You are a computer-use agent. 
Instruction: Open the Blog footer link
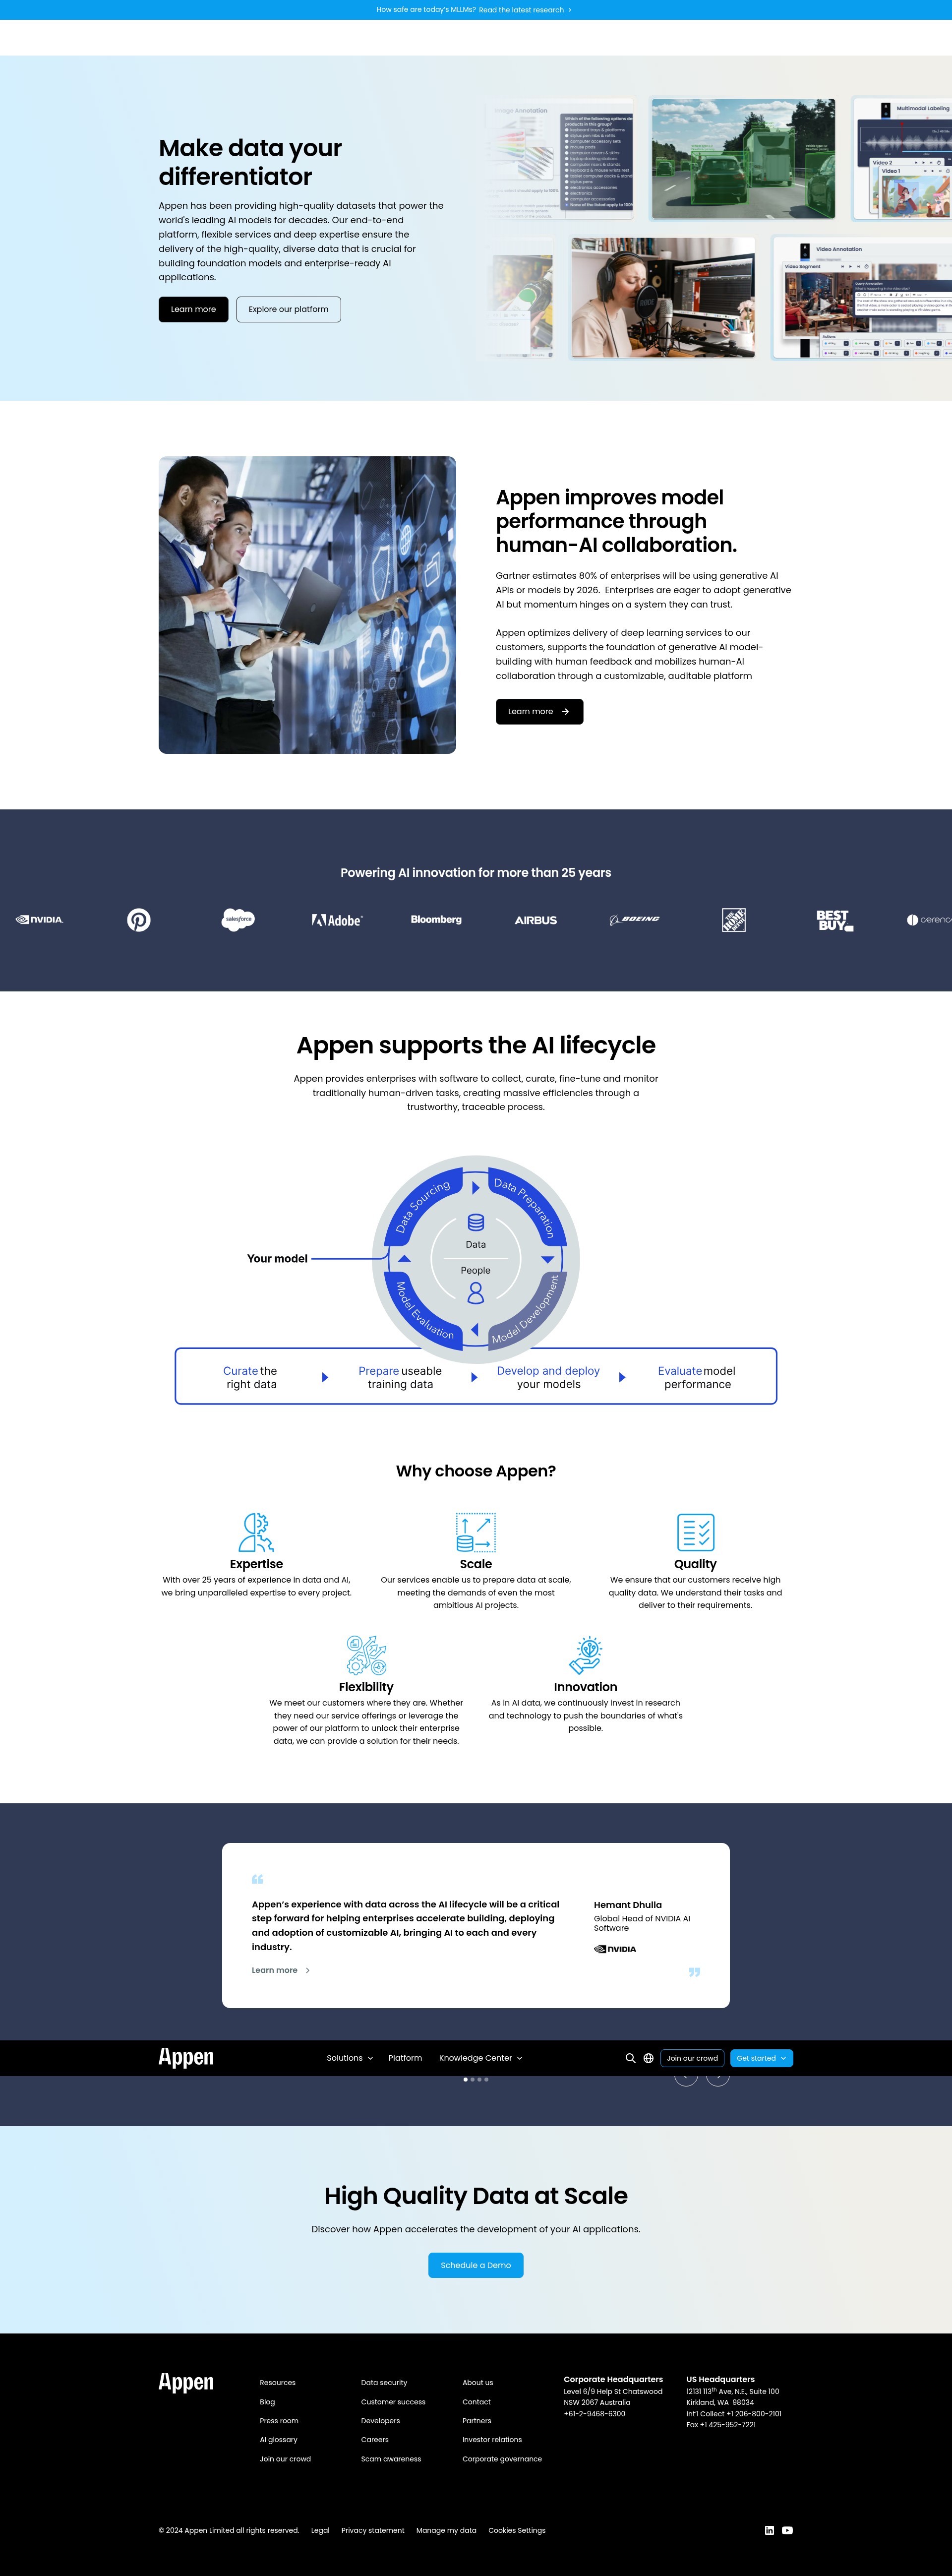(267, 2401)
